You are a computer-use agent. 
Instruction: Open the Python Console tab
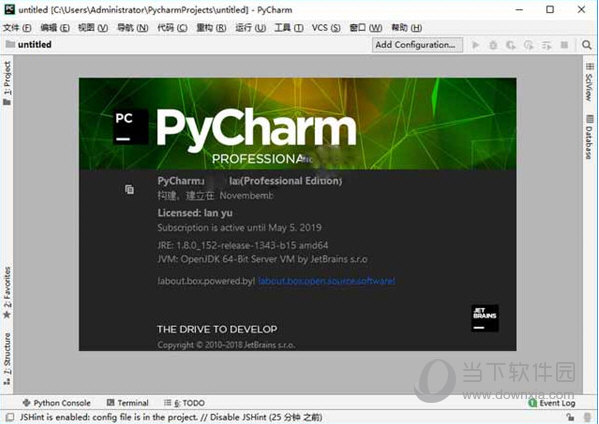click(x=57, y=403)
